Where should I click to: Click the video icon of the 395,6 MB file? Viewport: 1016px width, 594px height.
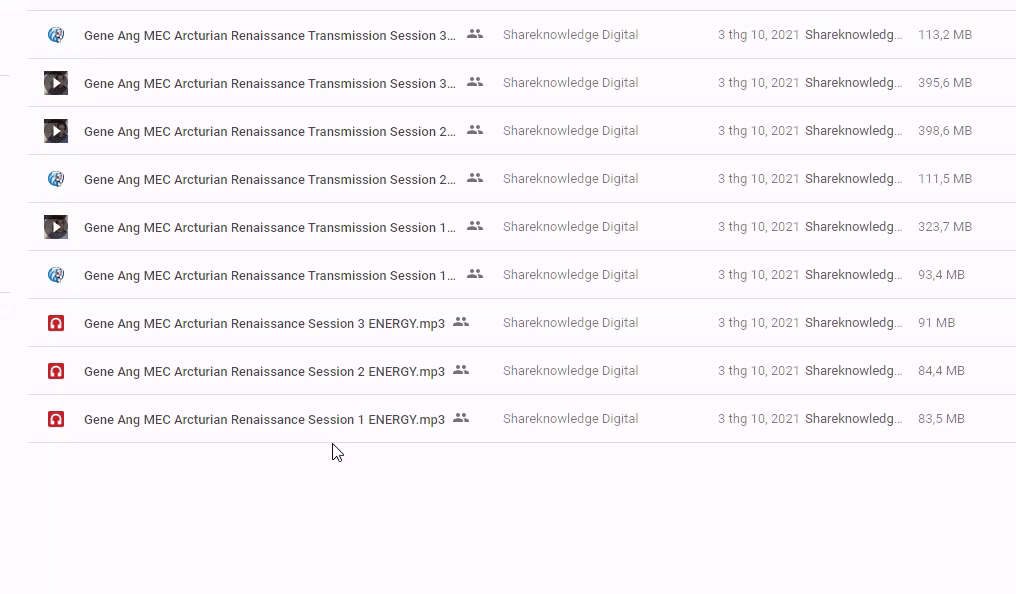click(56, 83)
